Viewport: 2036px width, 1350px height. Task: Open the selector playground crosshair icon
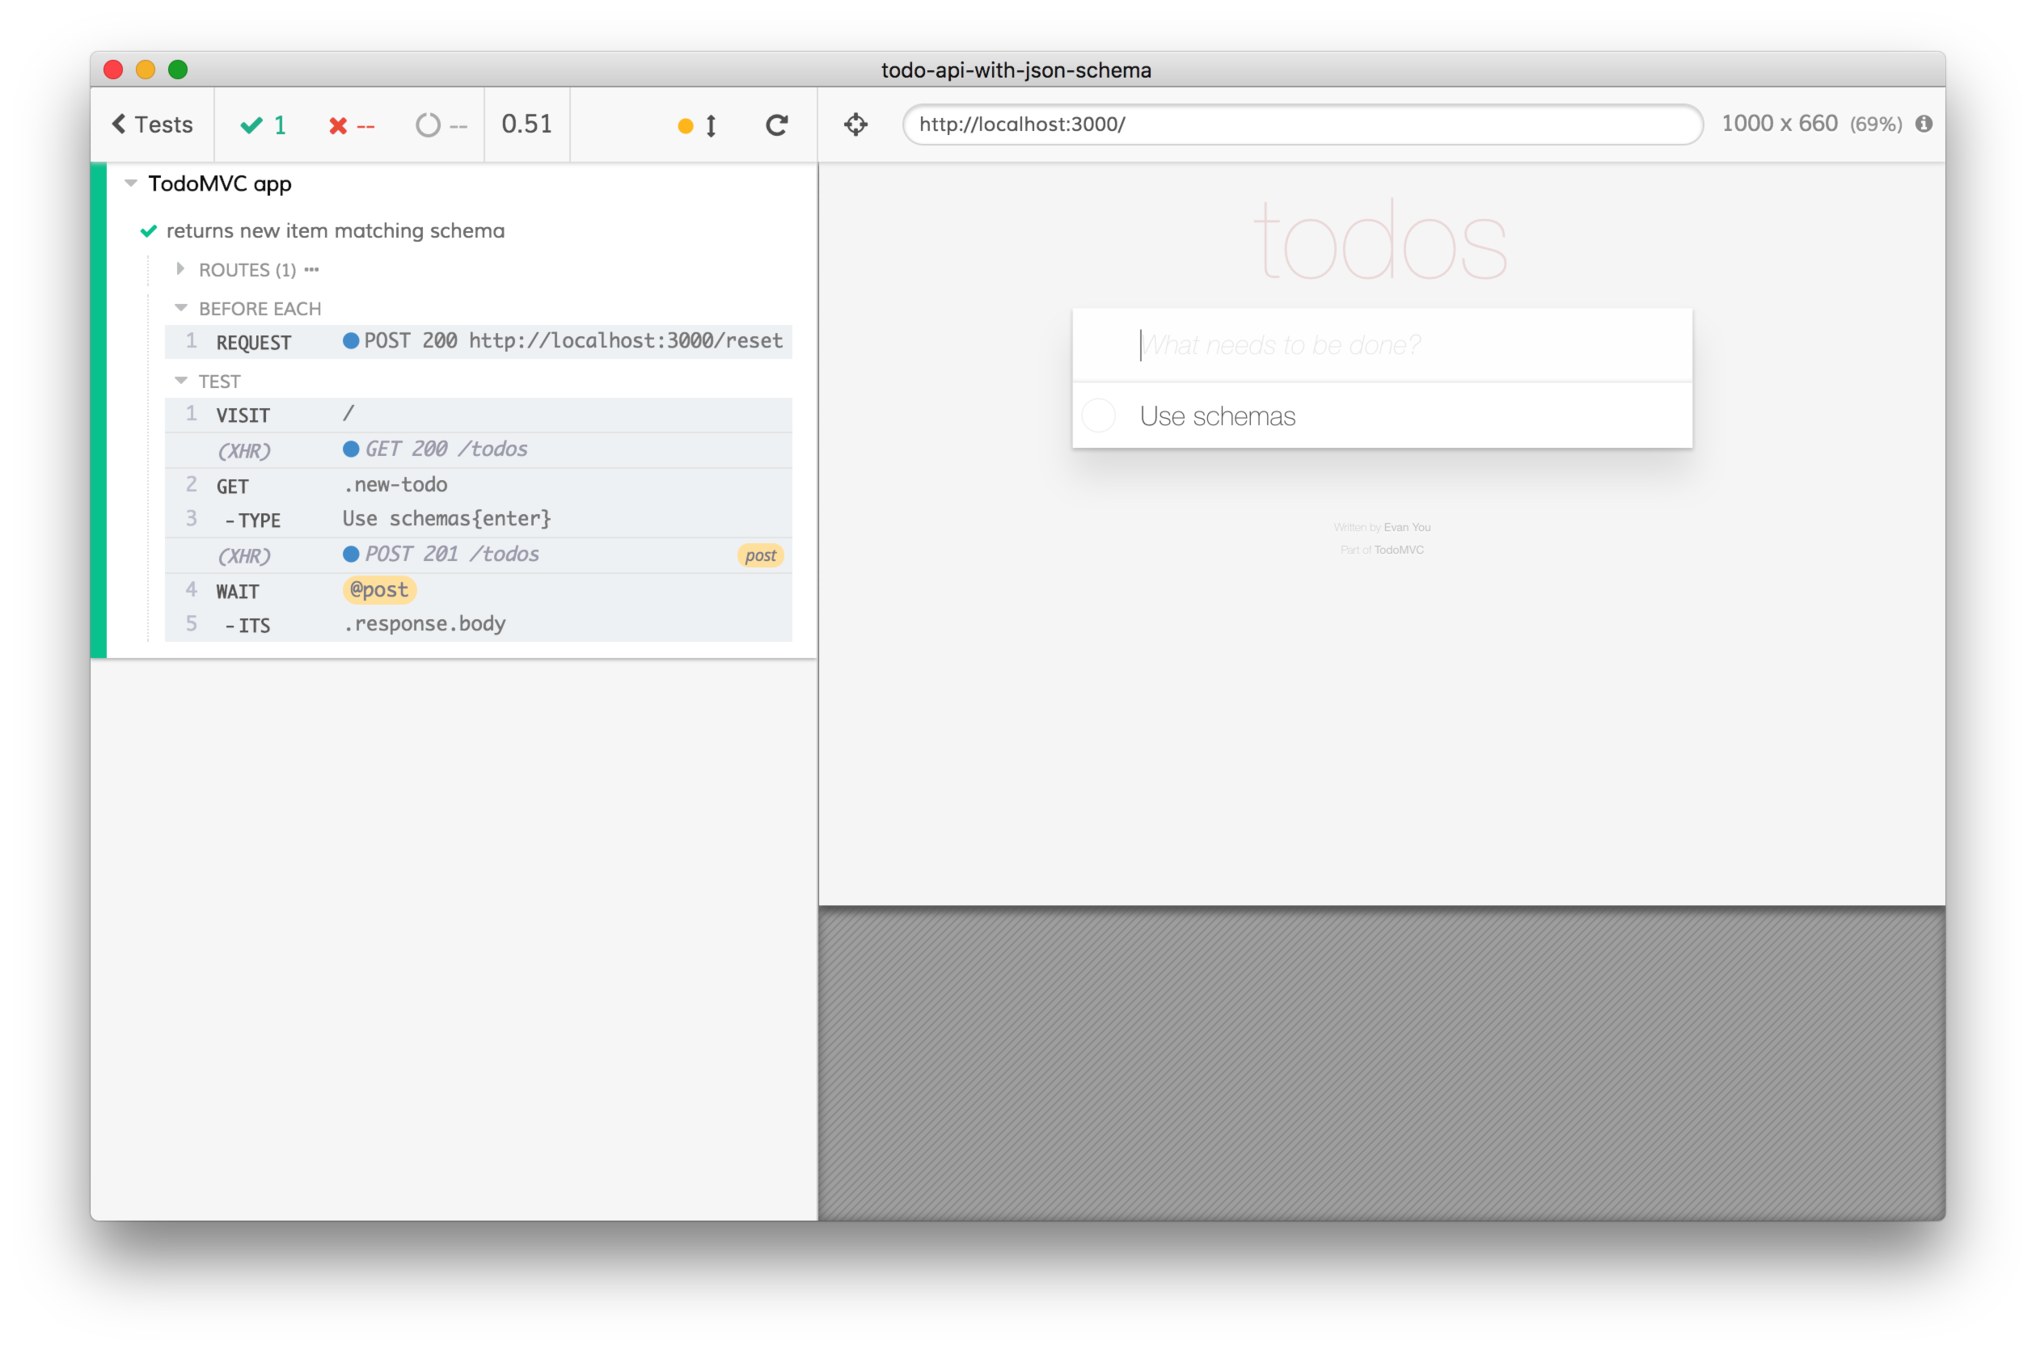(856, 125)
